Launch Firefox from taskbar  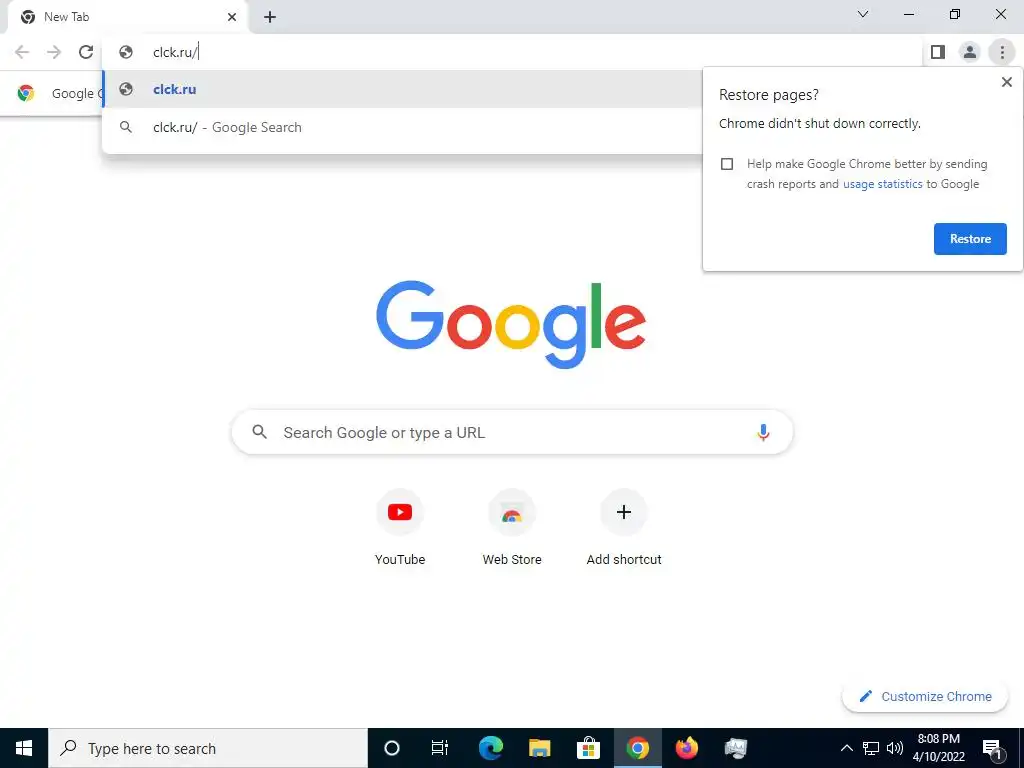[x=686, y=748]
